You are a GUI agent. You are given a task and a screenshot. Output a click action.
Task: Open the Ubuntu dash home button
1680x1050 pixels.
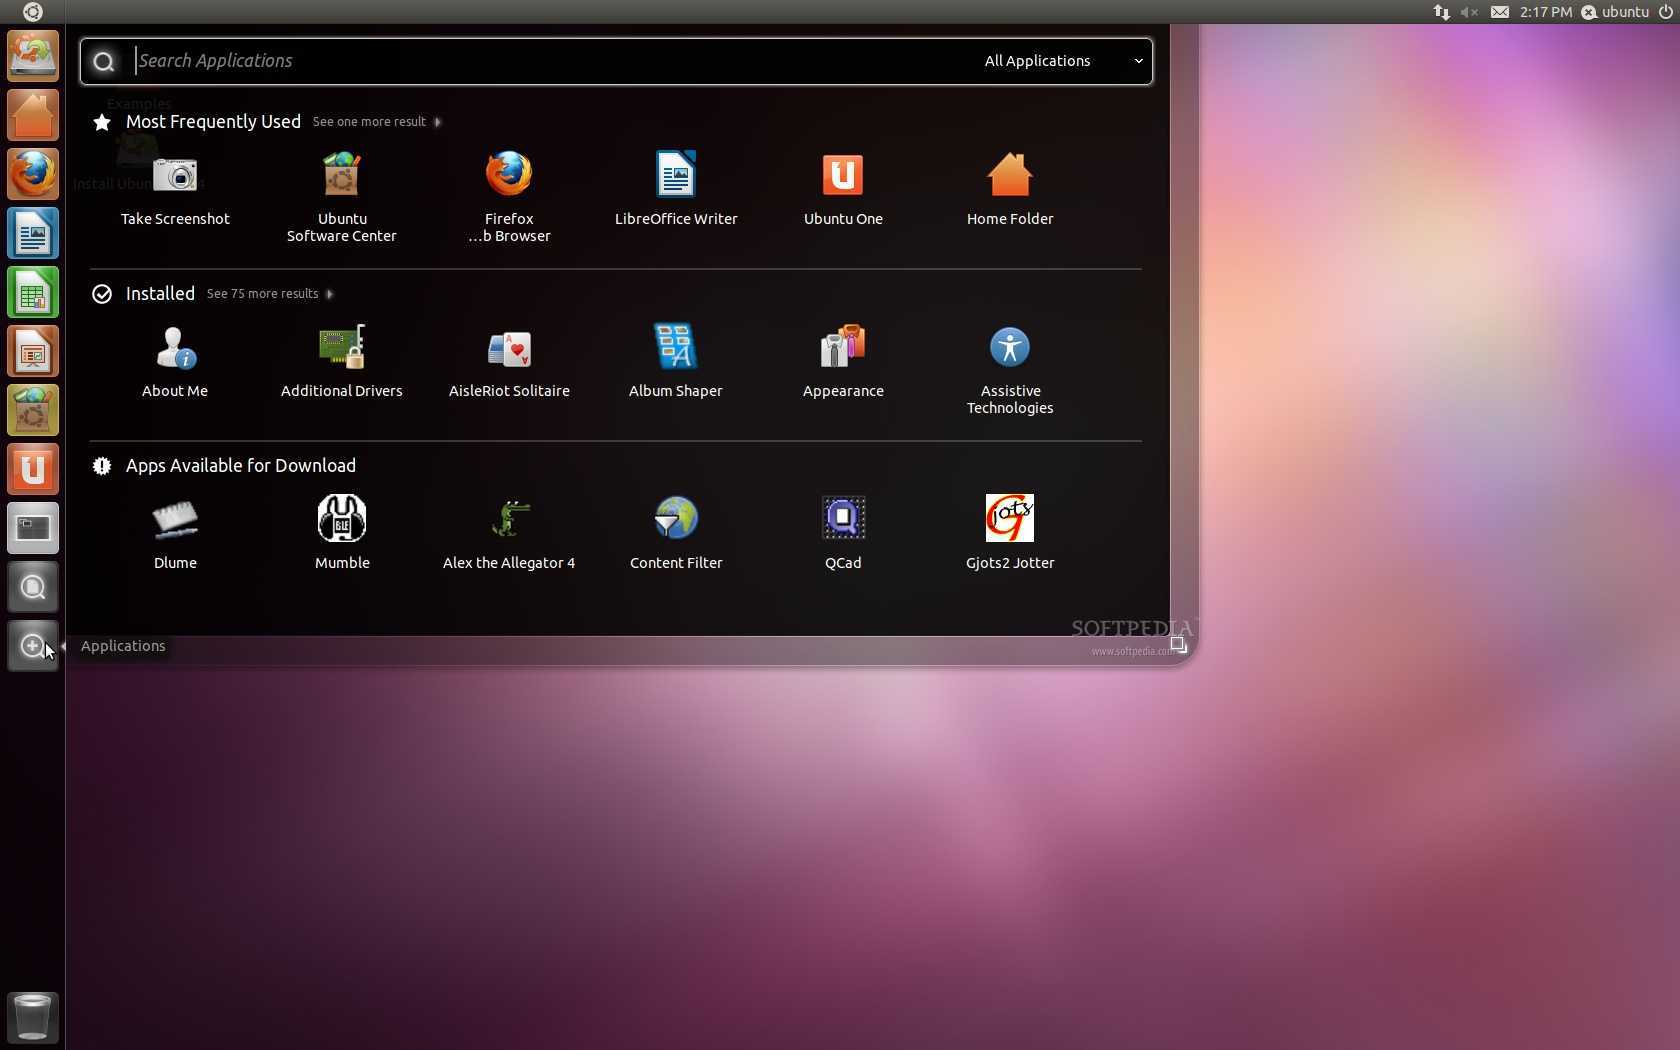(32, 12)
